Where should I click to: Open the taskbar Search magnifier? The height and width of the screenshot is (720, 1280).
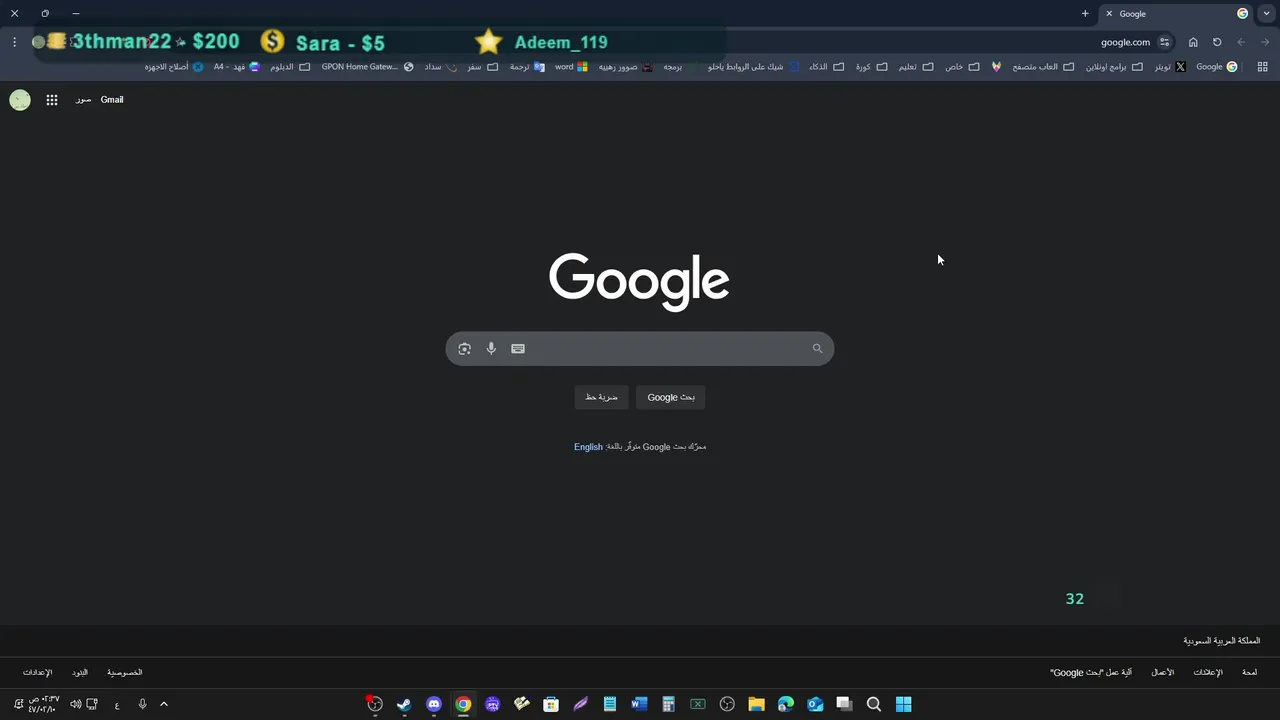874,704
